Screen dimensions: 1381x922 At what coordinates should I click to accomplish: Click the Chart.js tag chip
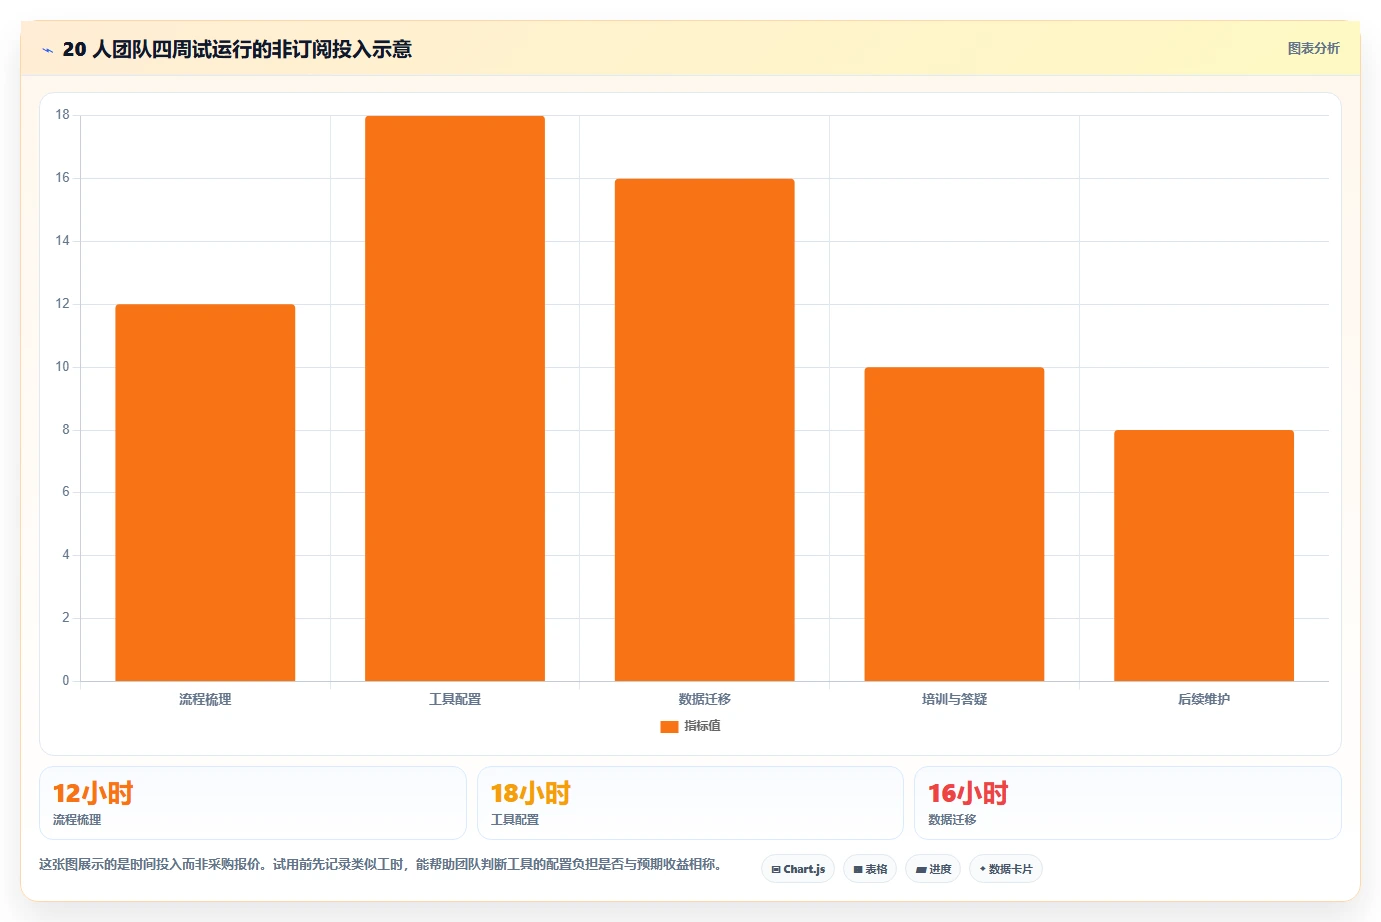[798, 869]
